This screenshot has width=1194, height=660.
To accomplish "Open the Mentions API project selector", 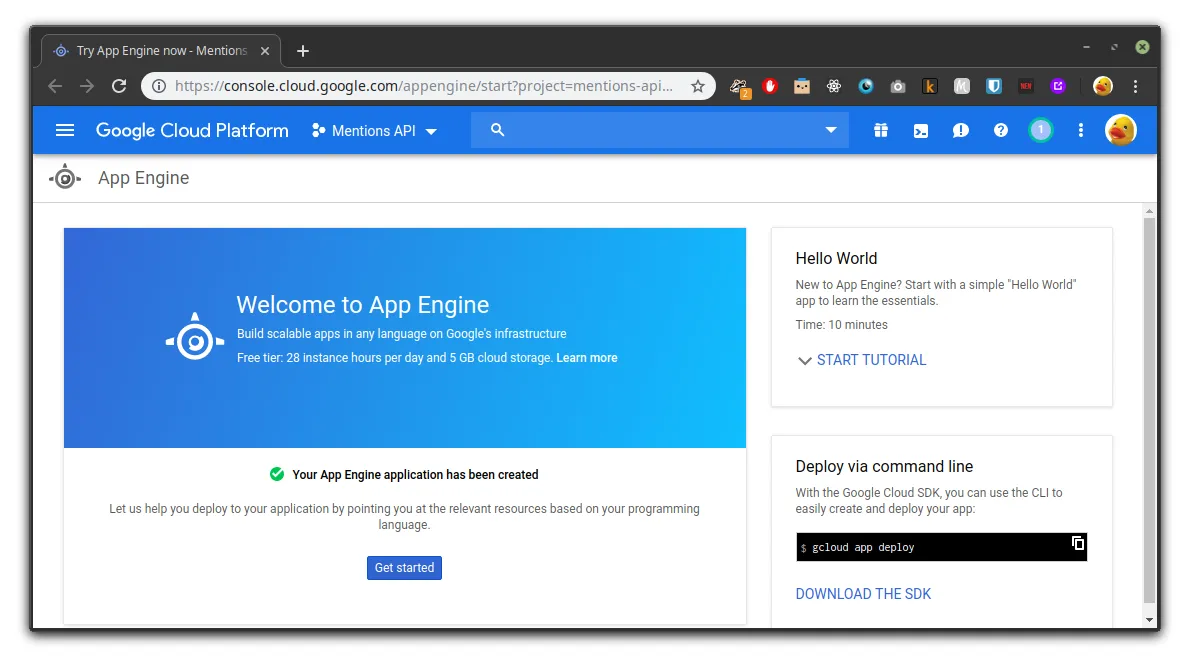I will 373,130.
